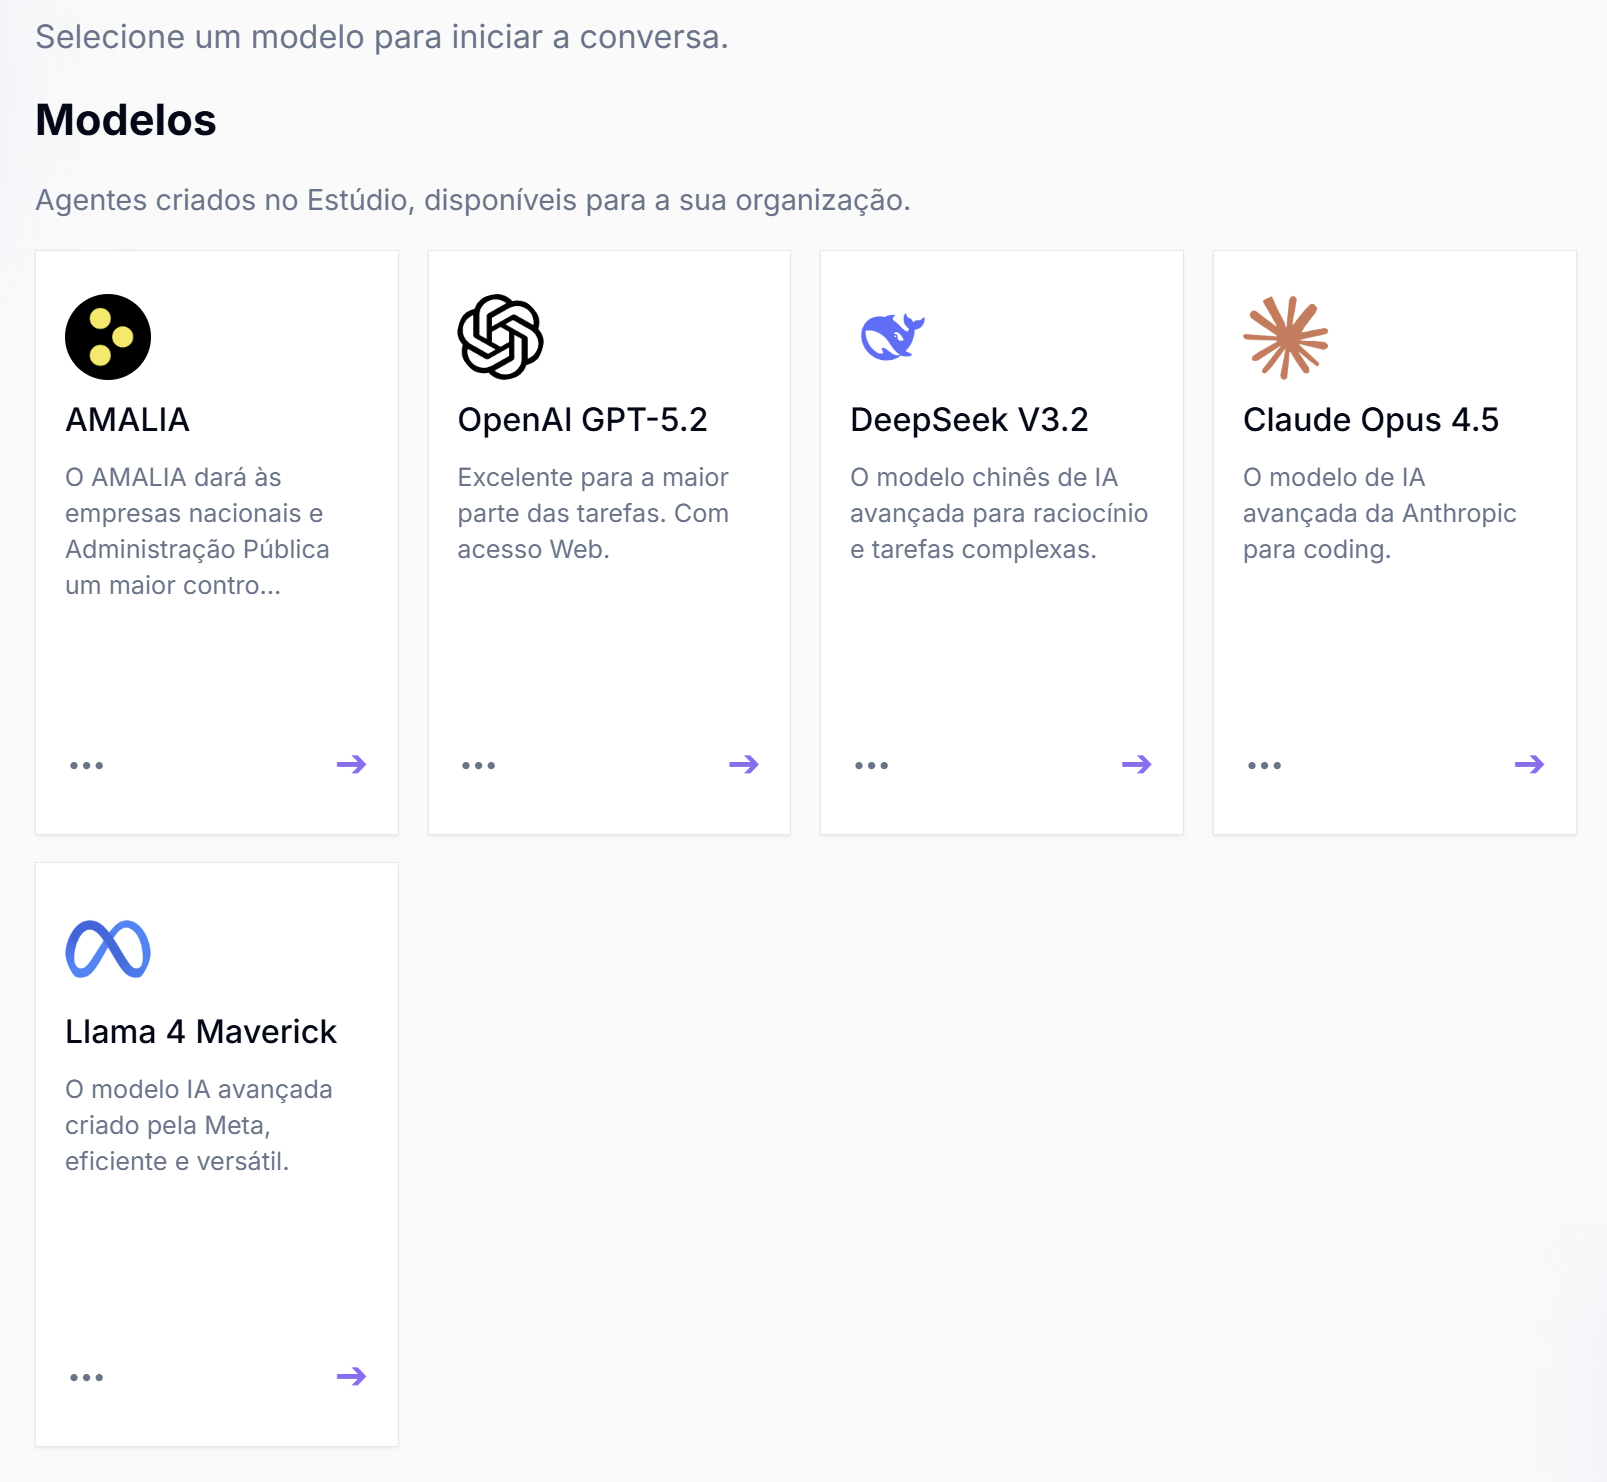This screenshot has height=1482, width=1607.
Task: Show Llama 4 Maverick's more options menu
Action: pyautogui.click(x=87, y=1378)
